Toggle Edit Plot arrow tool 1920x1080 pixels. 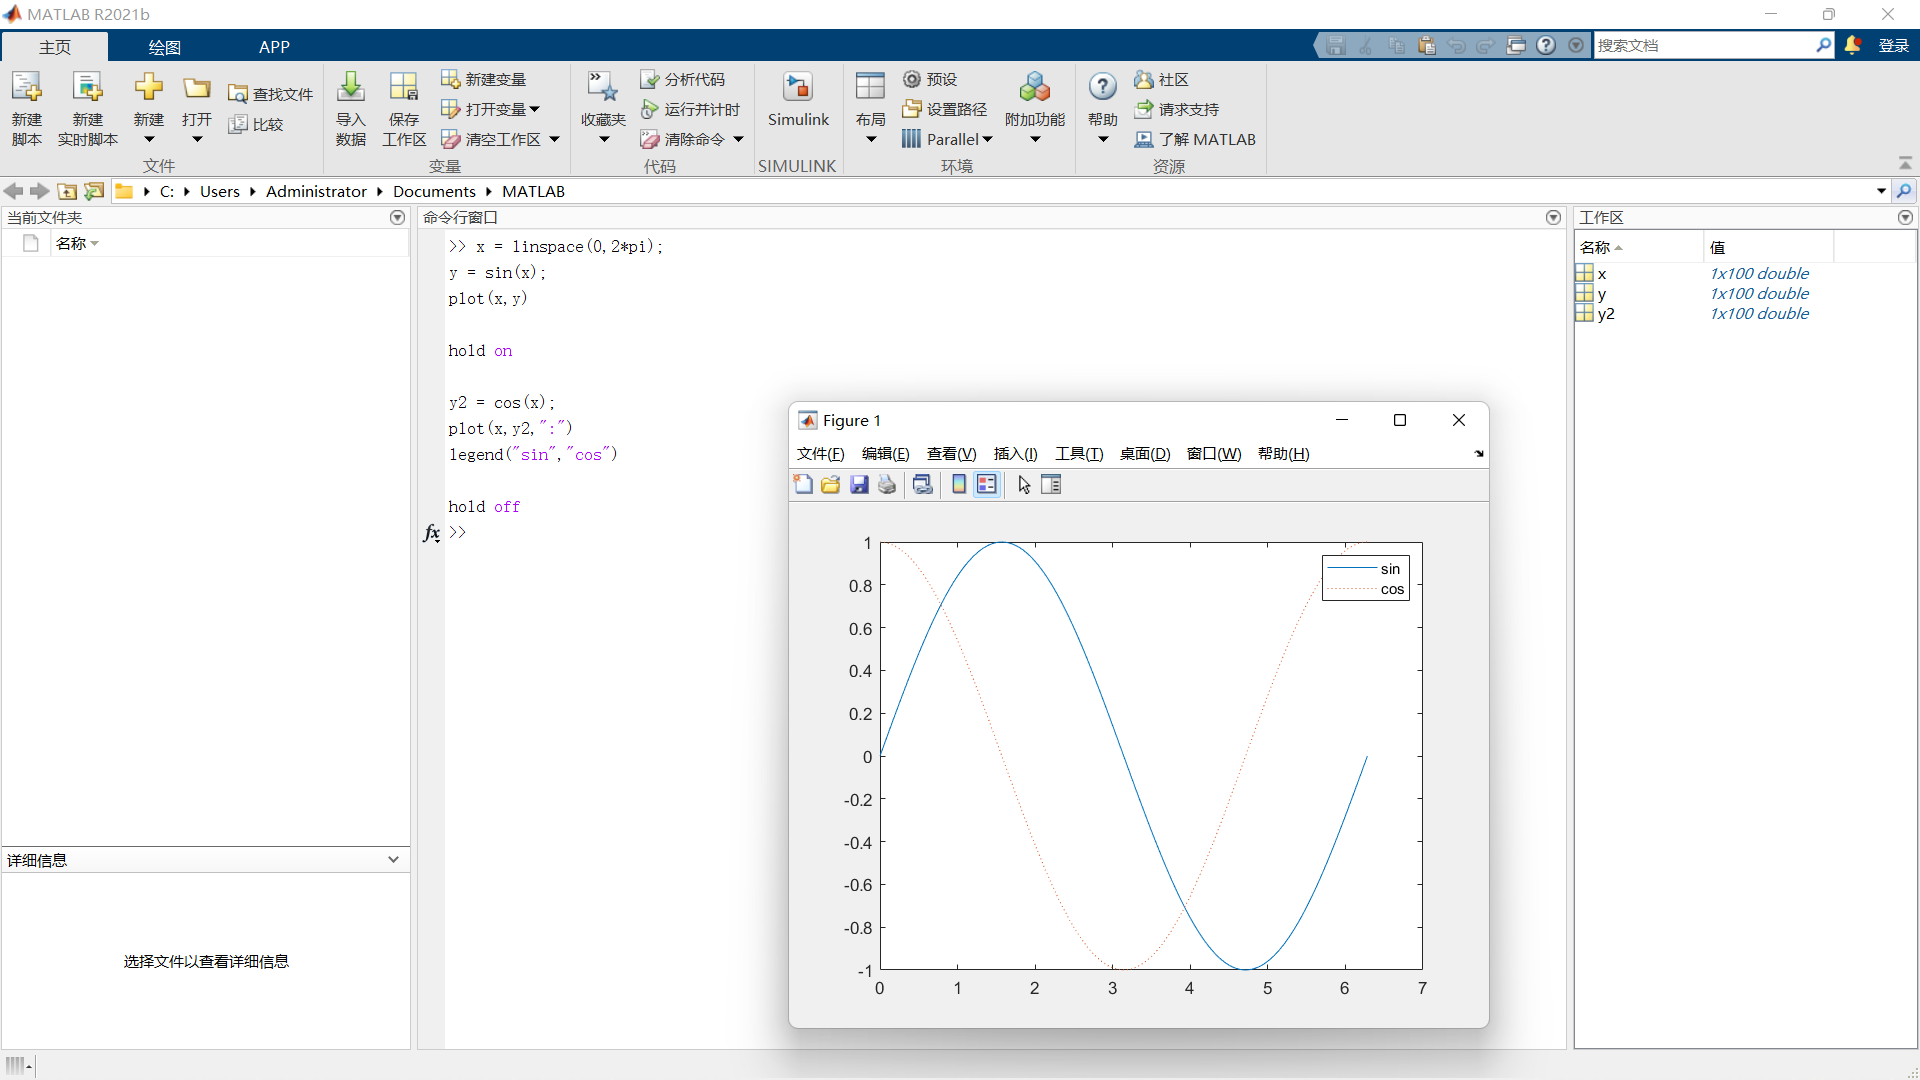tap(1024, 485)
